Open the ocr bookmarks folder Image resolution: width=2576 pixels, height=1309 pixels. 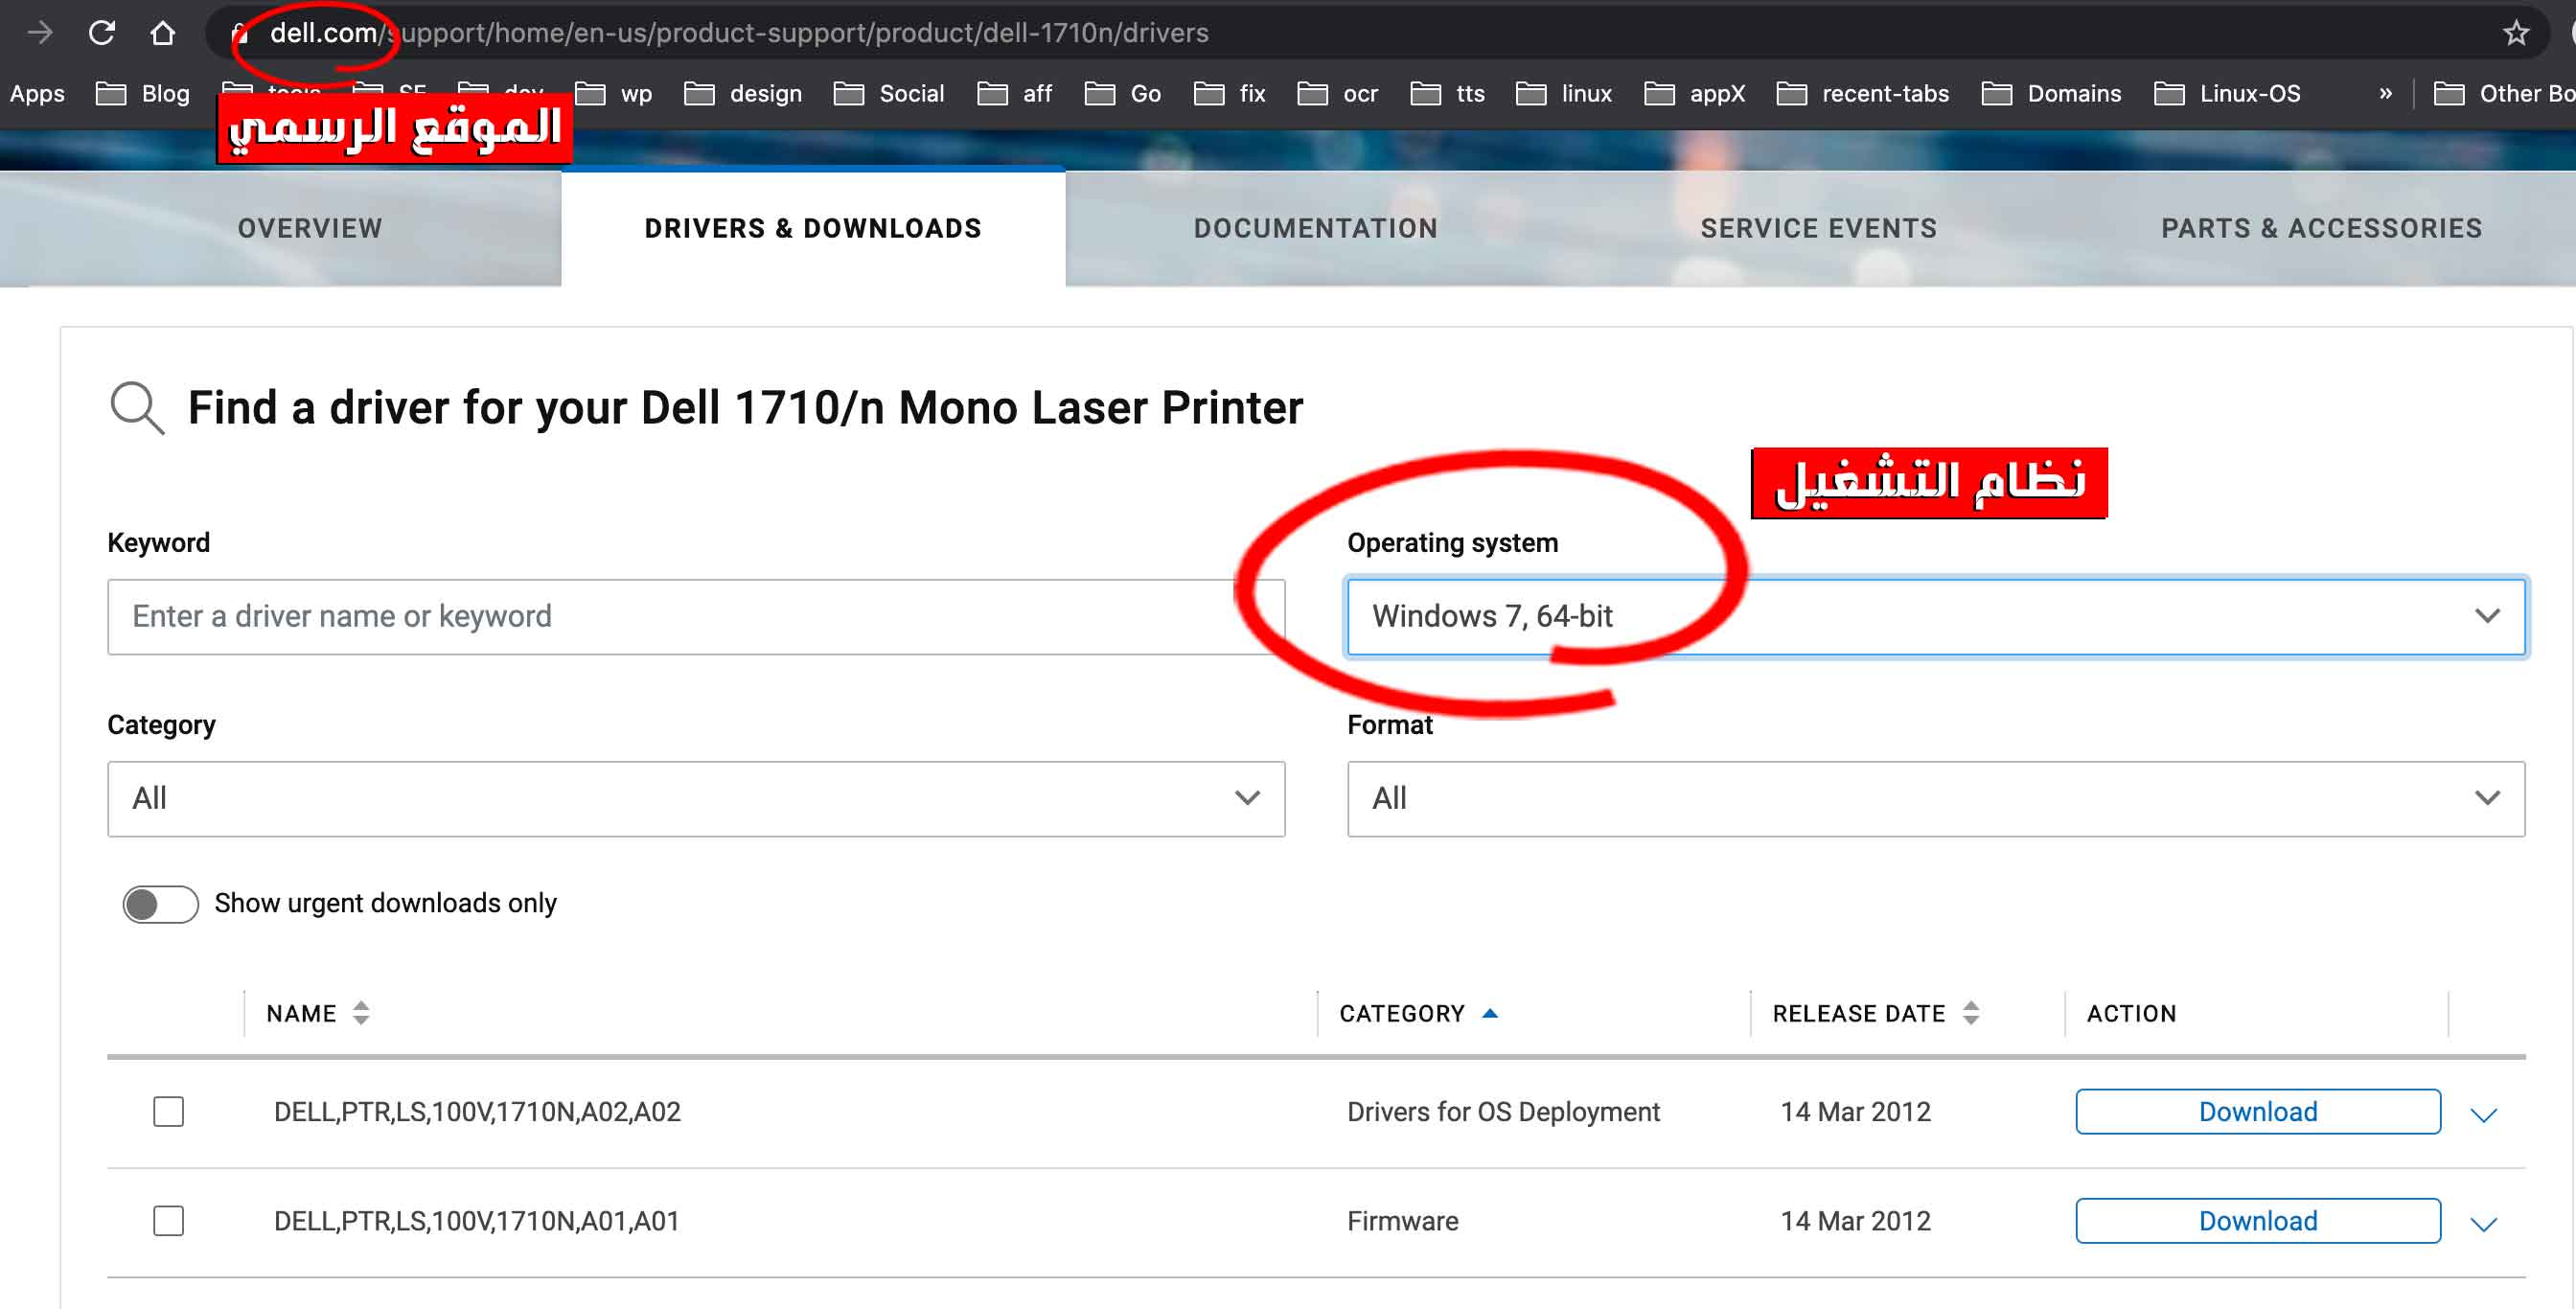pos(1338,93)
